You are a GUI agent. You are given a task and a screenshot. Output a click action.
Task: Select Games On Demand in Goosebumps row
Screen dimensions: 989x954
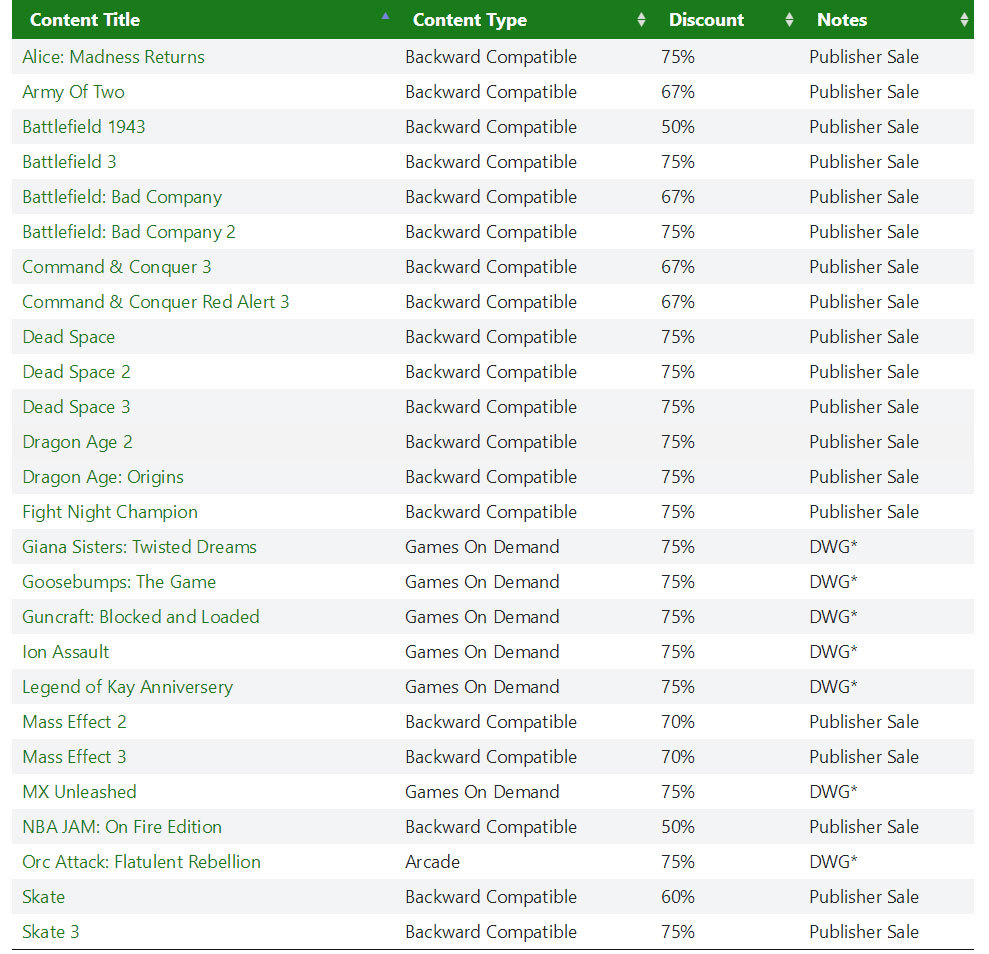483,582
